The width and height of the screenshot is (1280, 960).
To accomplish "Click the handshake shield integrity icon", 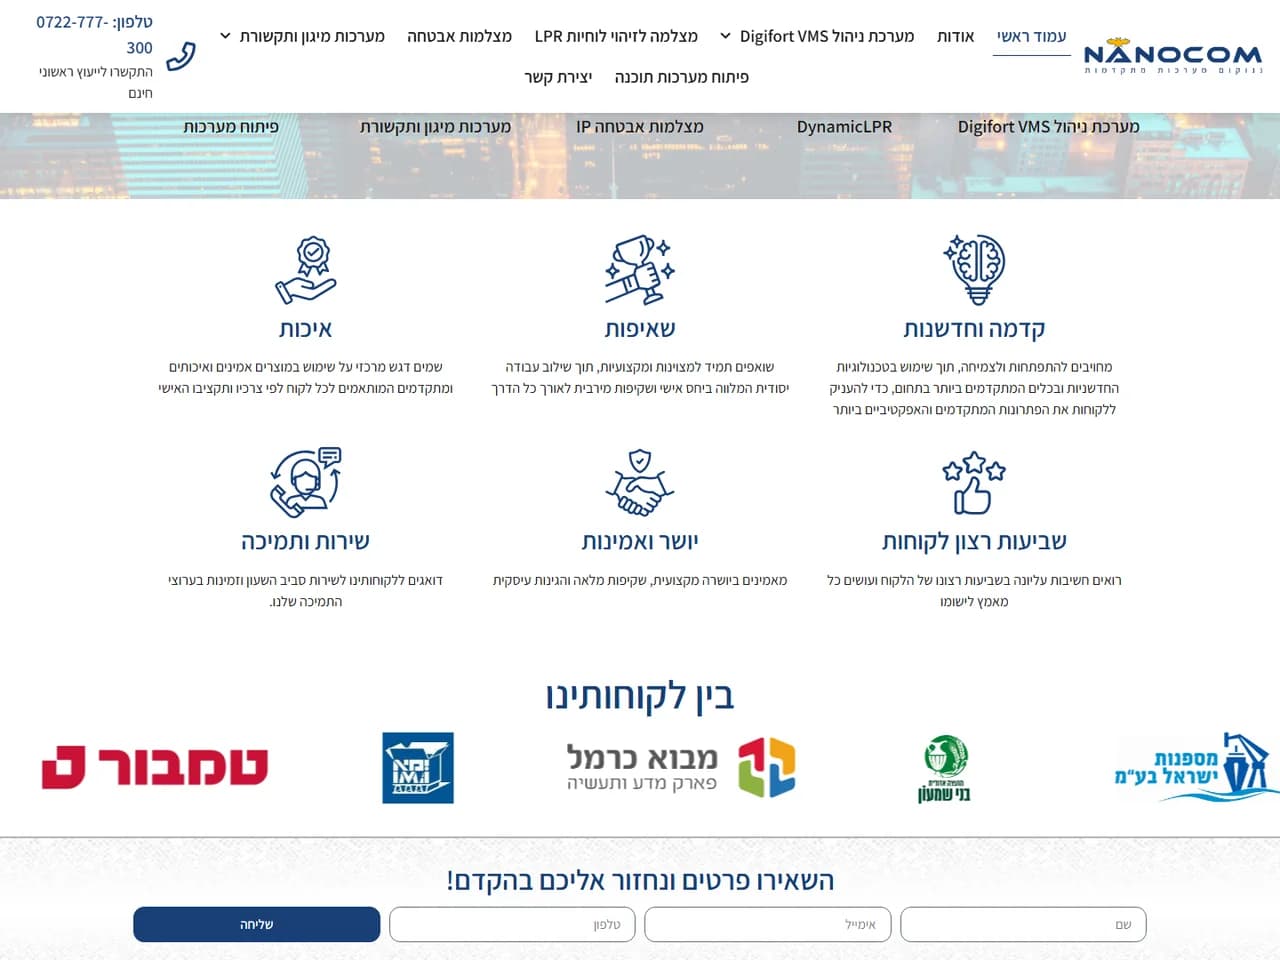I will (x=640, y=483).
